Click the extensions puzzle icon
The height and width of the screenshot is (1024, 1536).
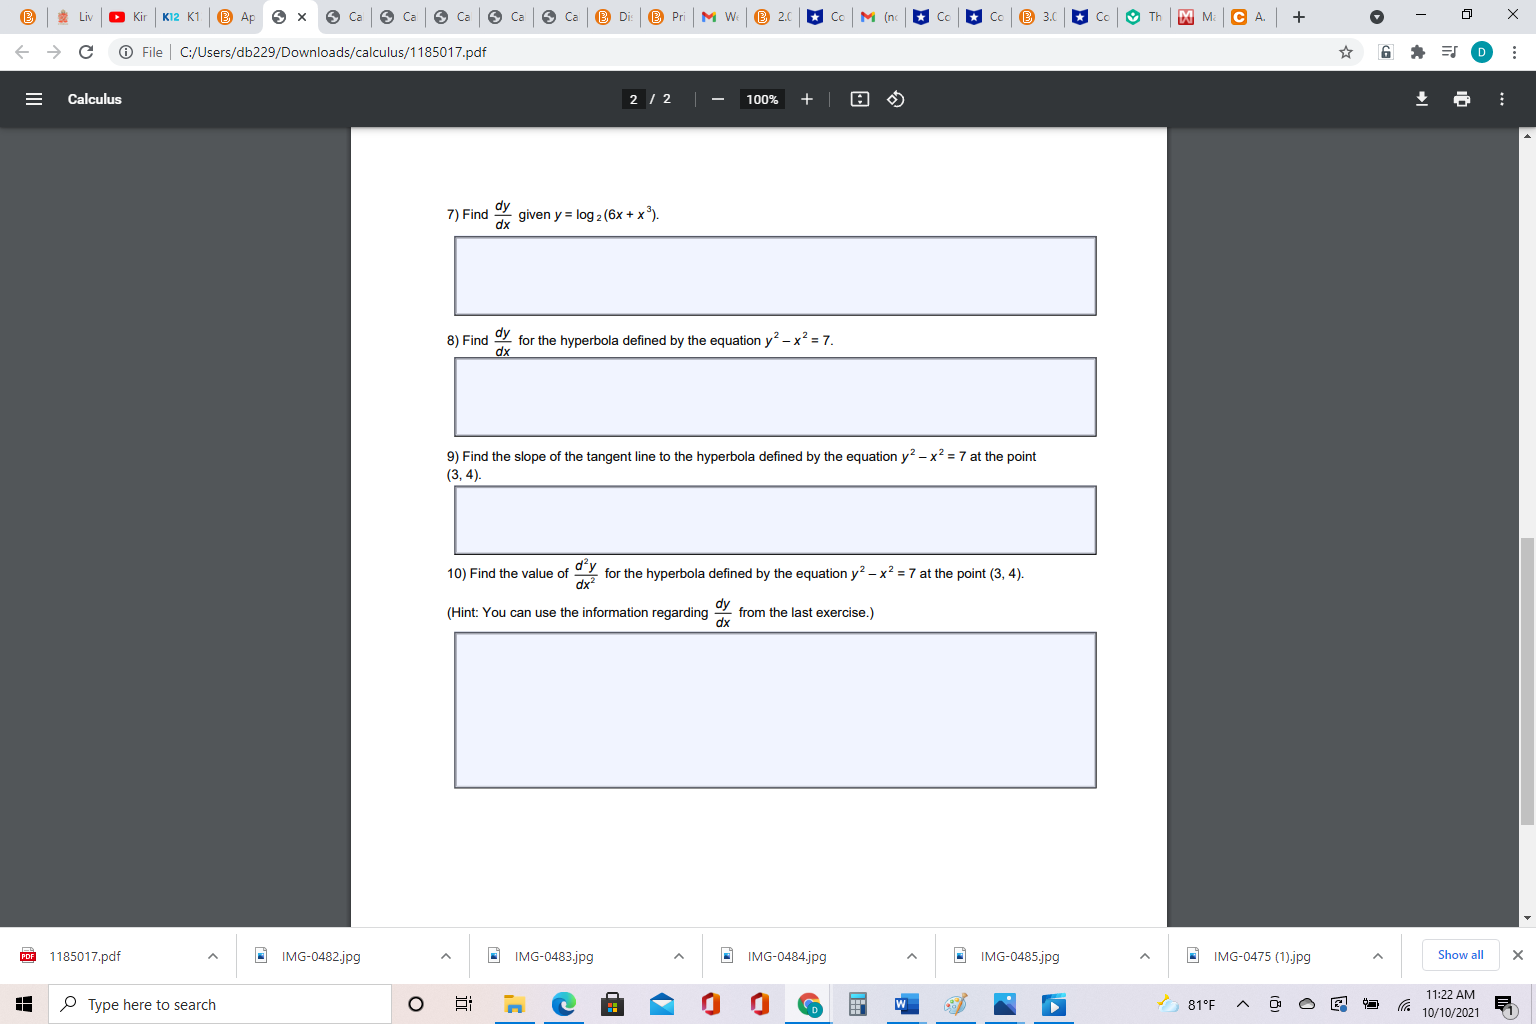point(1419,52)
